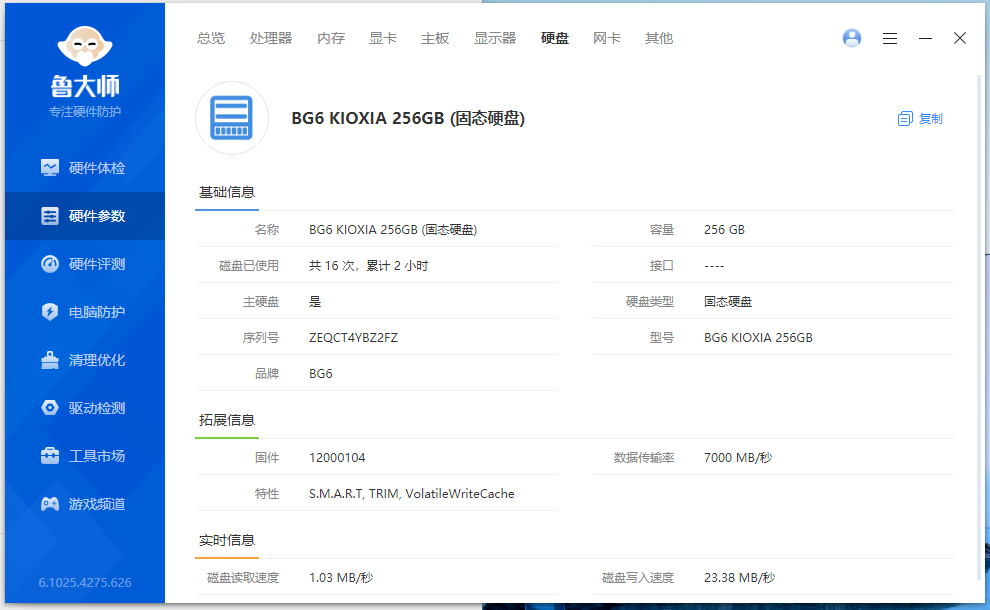Click the SSD drive icon next to BG6 KIOXIA

point(232,118)
